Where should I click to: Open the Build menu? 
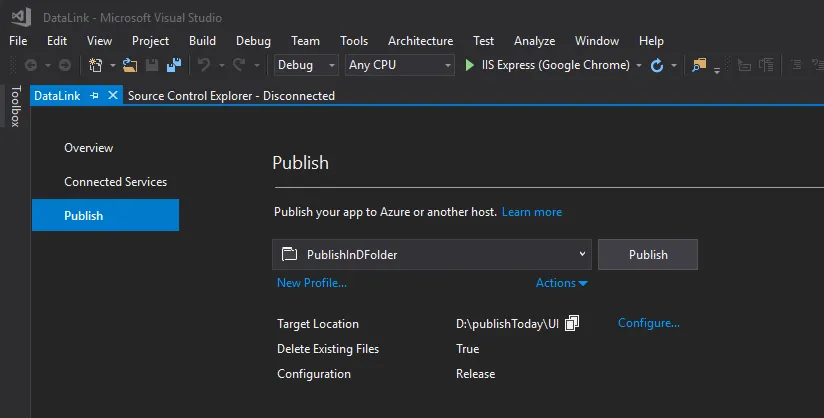click(202, 41)
